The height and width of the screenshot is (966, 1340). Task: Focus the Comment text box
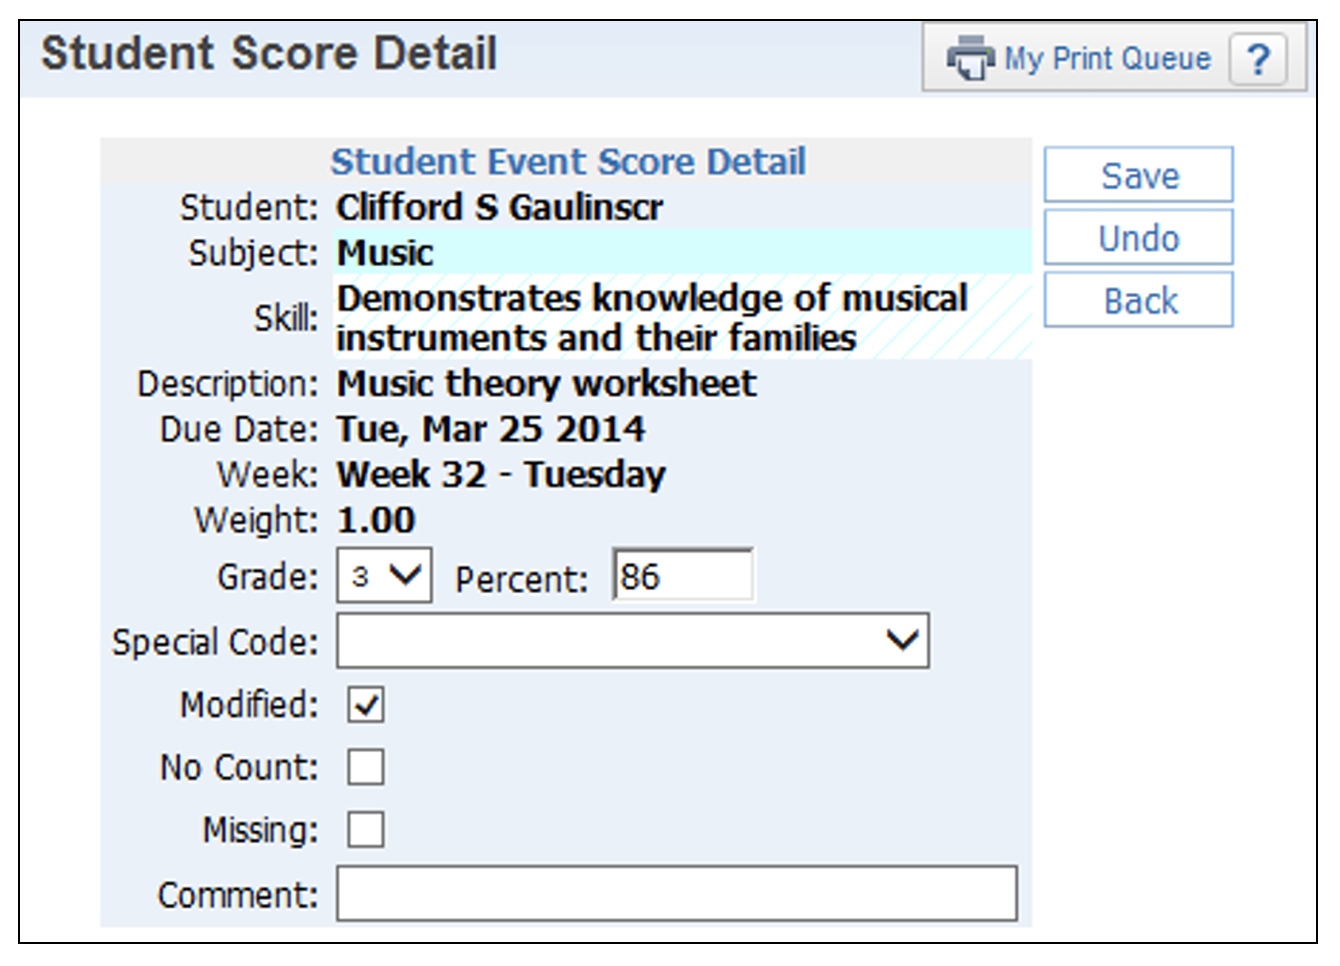(x=676, y=894)
